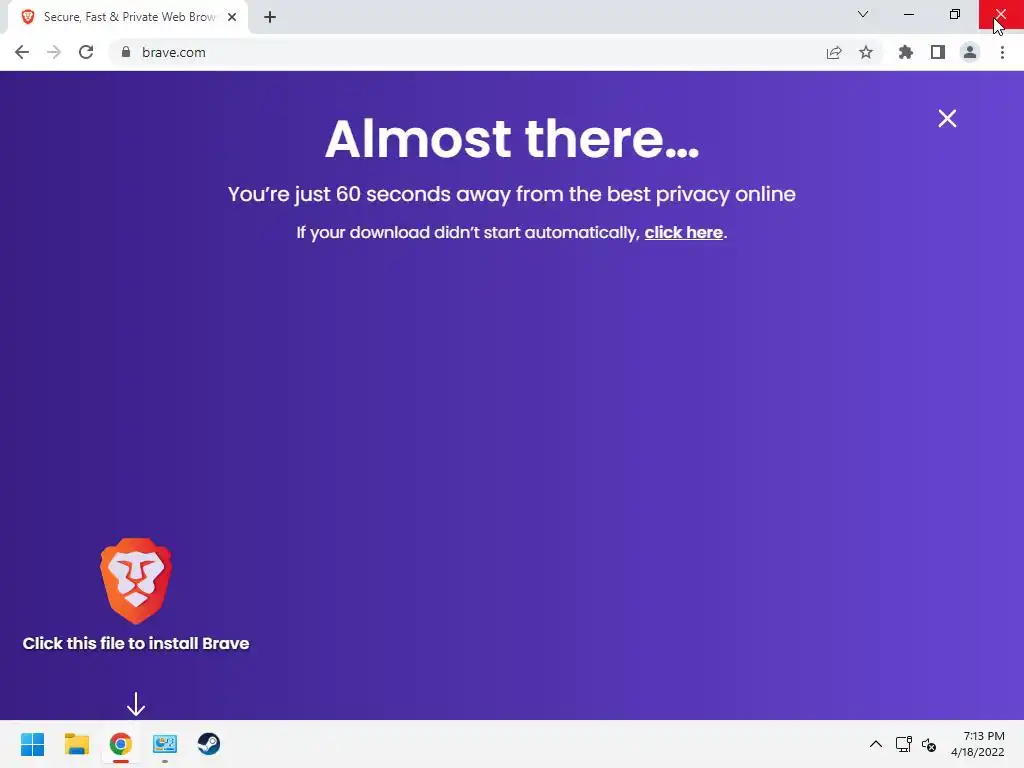
Task: Open network status tray icon
Action: tap(904, 744)
